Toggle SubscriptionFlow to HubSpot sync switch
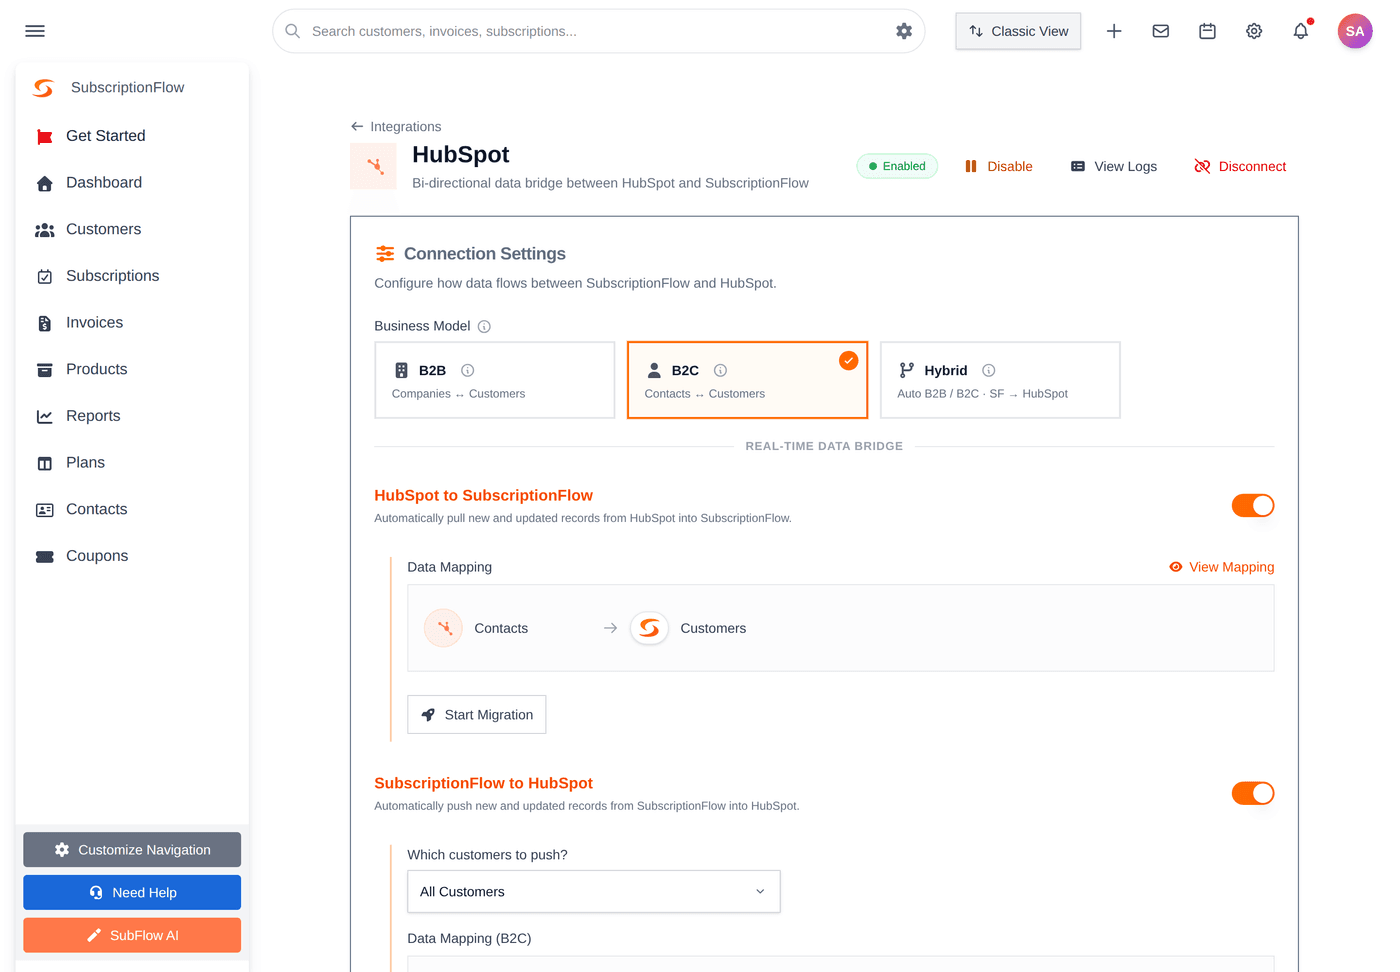This screenshot has width=1400, height=972. point(1253,794)
